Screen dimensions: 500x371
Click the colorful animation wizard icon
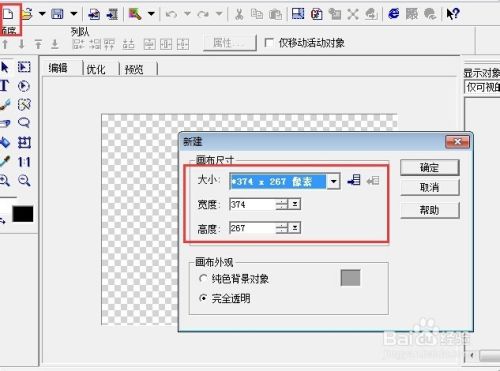(x=135, y=14)
